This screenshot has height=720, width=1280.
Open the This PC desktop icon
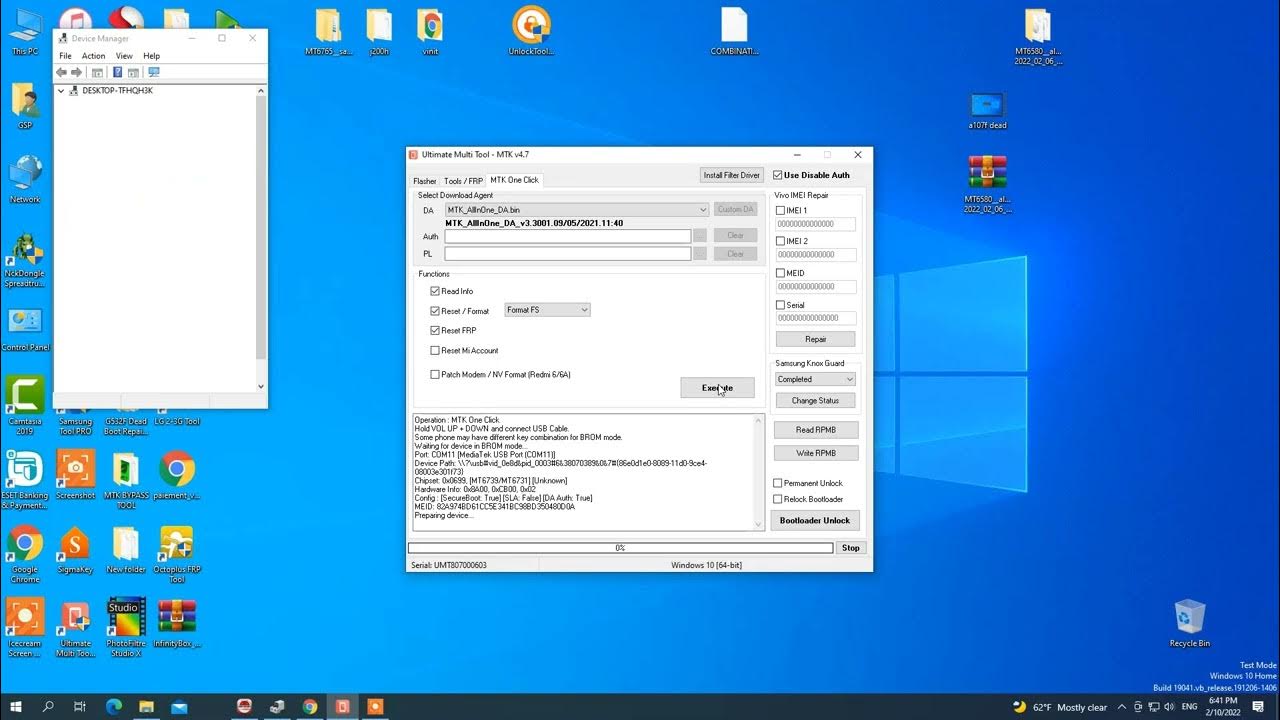click(x=25, y=30)
